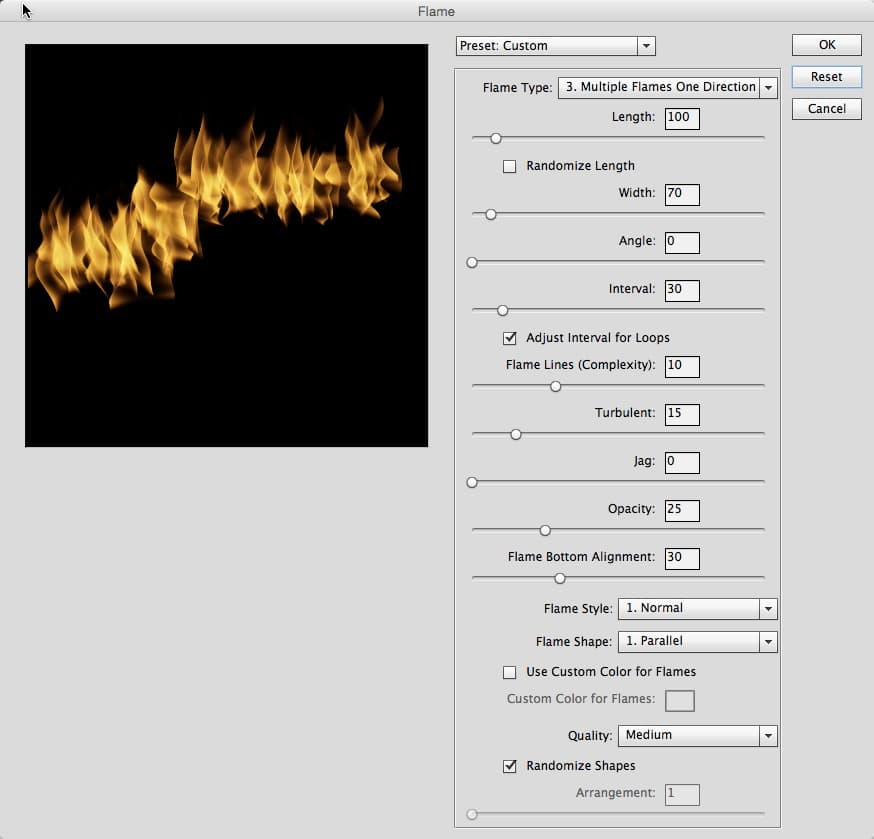874x839 pixels.
Task: Enable Randomize Length checkbox
Action: pos(509,166)
